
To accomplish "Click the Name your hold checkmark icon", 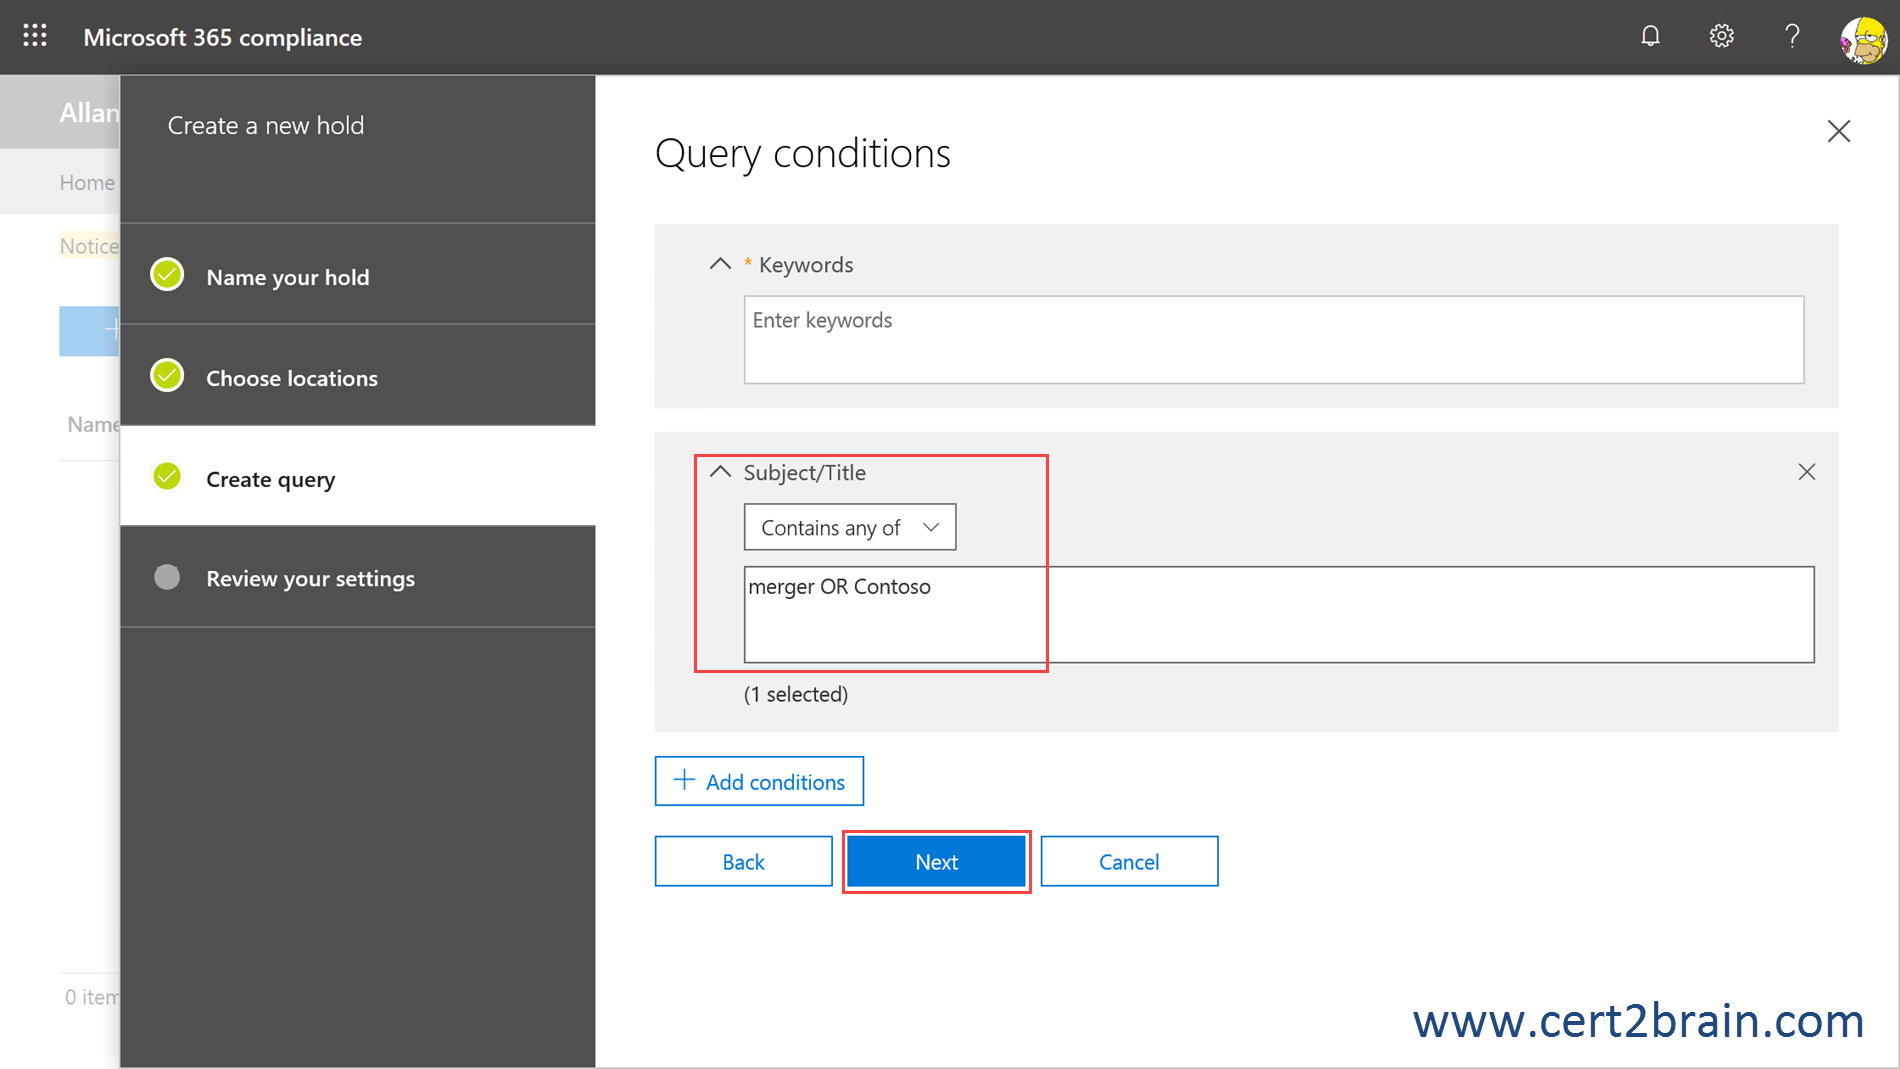I will (x=167, y=274).
